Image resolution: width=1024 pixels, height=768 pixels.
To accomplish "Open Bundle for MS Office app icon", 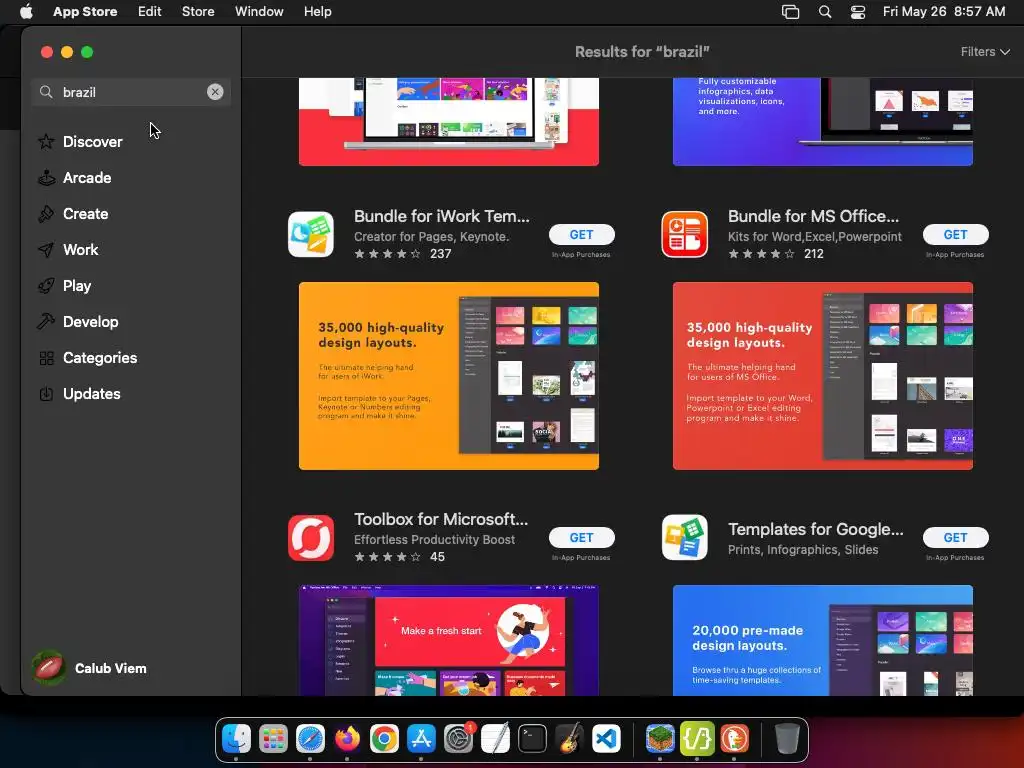I will coord(684,234).
